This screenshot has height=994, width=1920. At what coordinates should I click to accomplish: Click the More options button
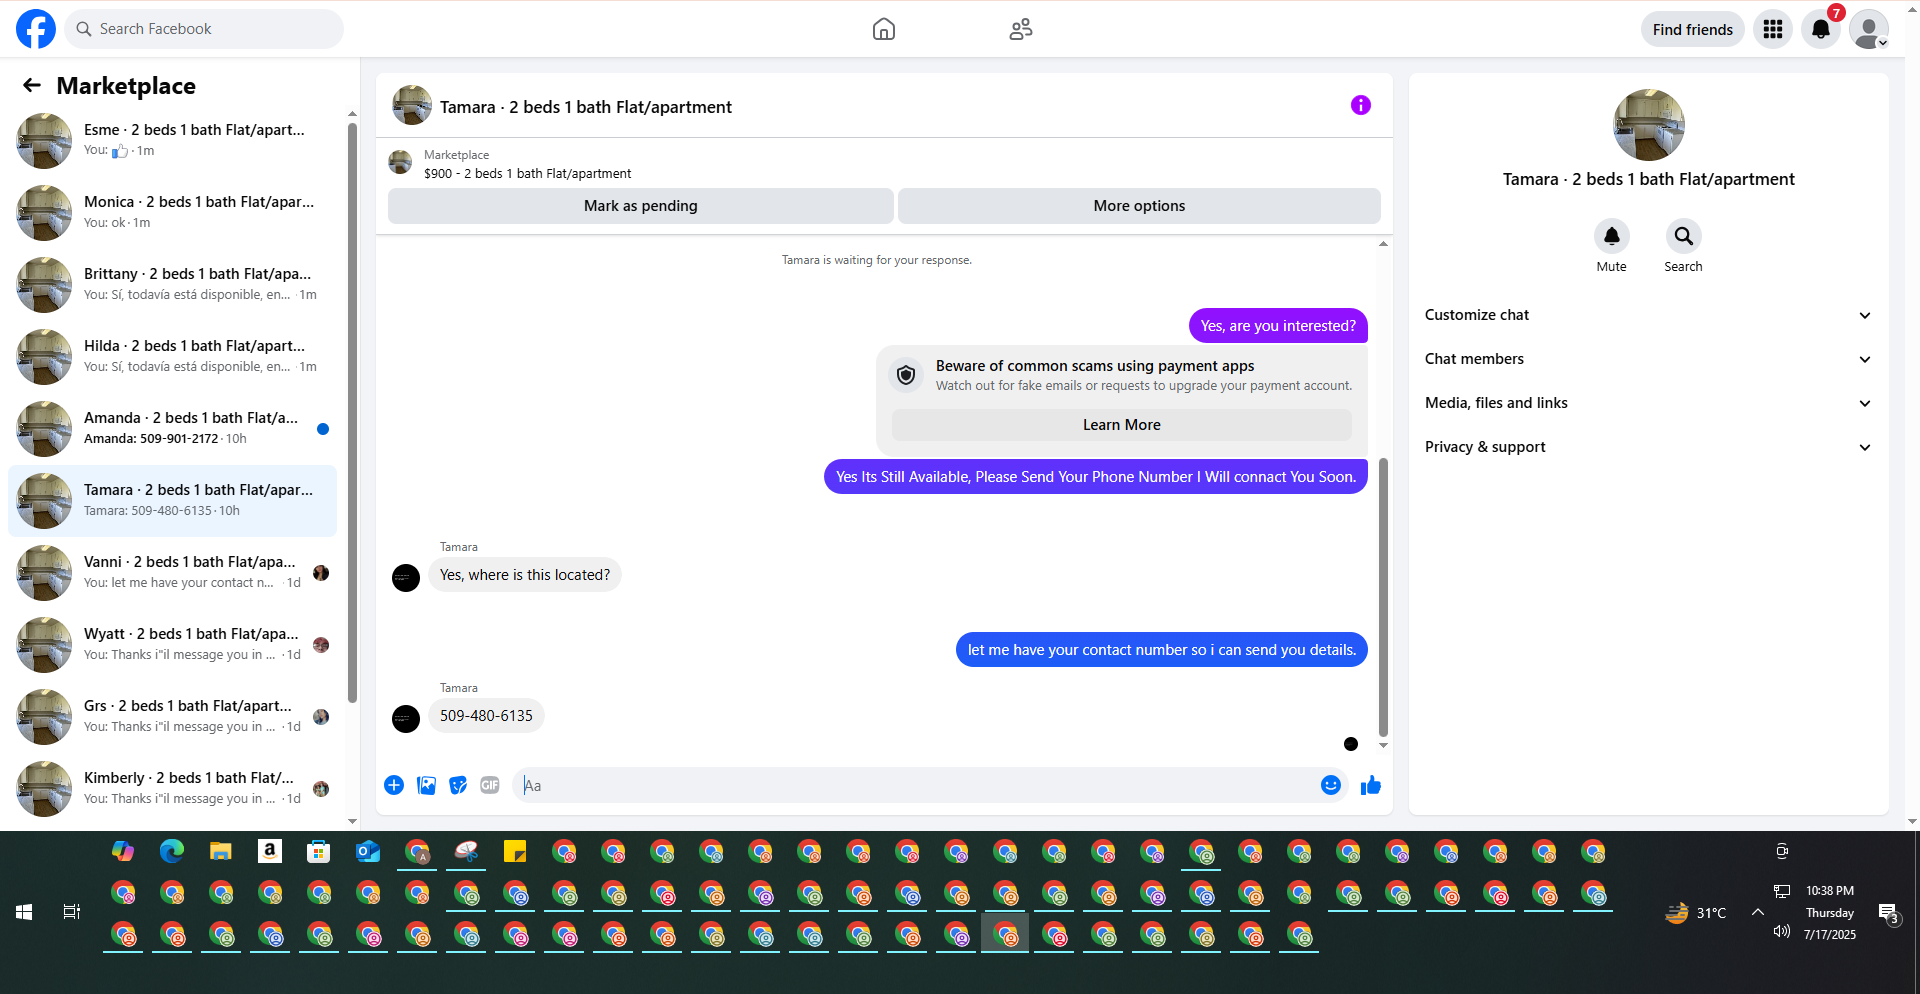click(x=1139, y=206)
